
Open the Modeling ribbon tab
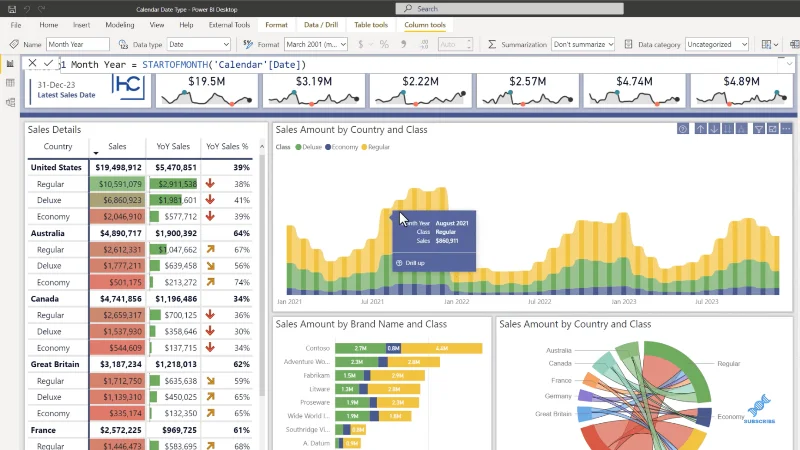120,24
